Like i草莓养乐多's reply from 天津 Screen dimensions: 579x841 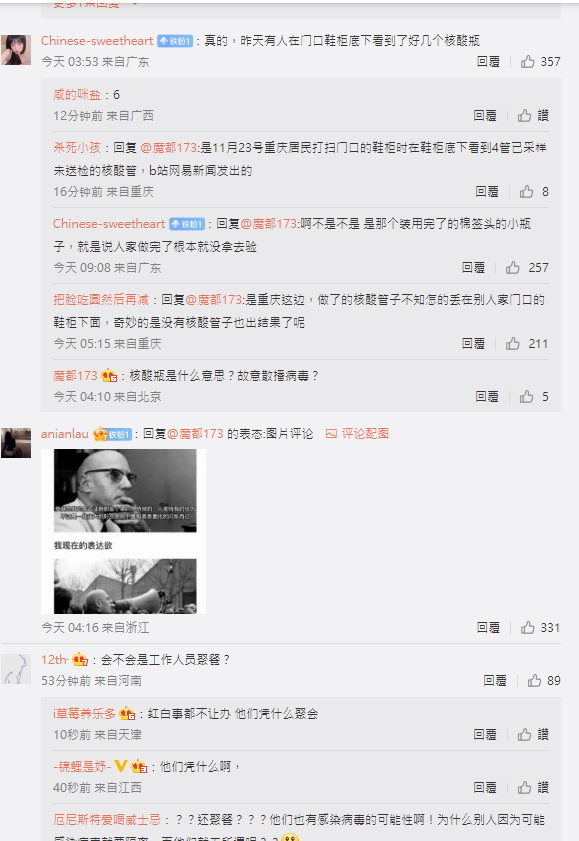coord(533,734)
